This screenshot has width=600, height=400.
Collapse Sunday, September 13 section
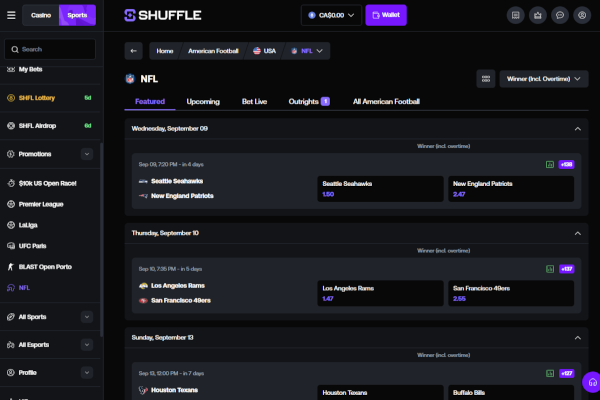tap(578, 338)
